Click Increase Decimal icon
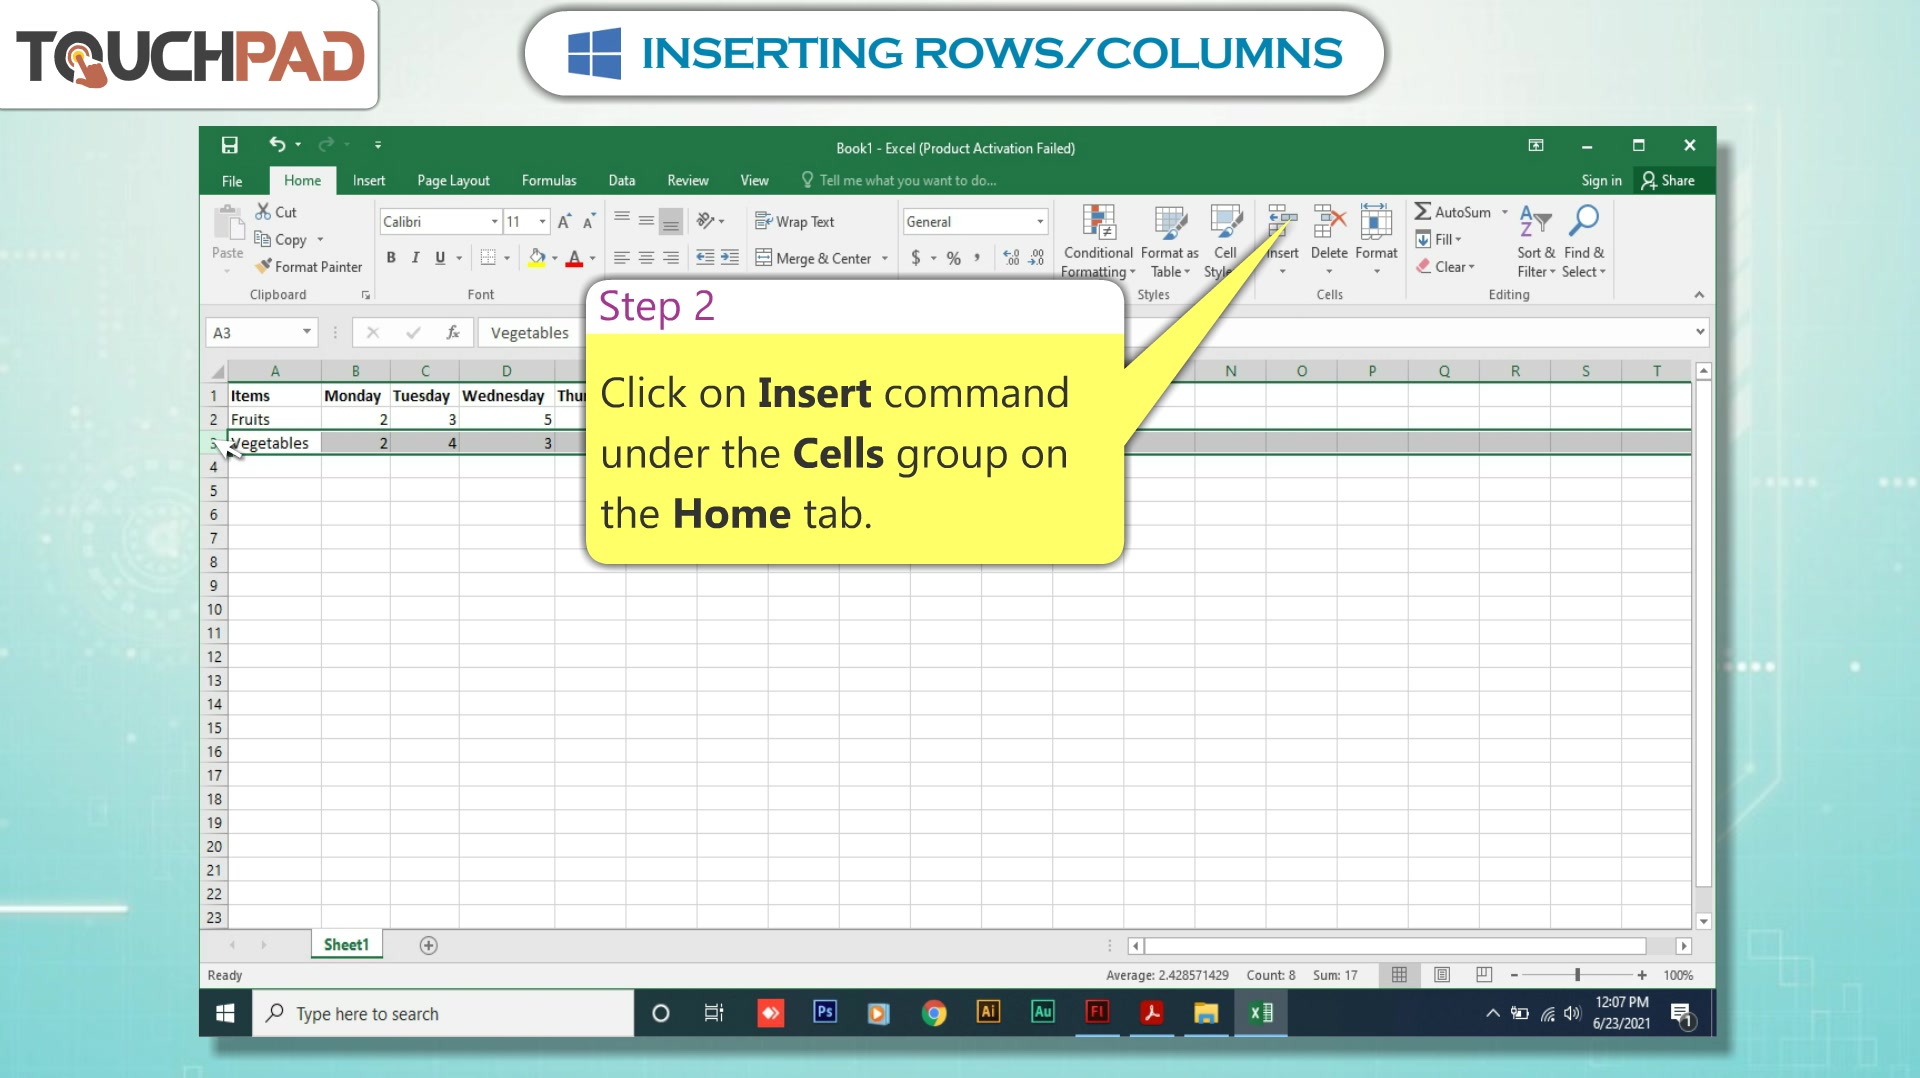Screen dimensions: 1920x1078 [x=1011, y=258]
